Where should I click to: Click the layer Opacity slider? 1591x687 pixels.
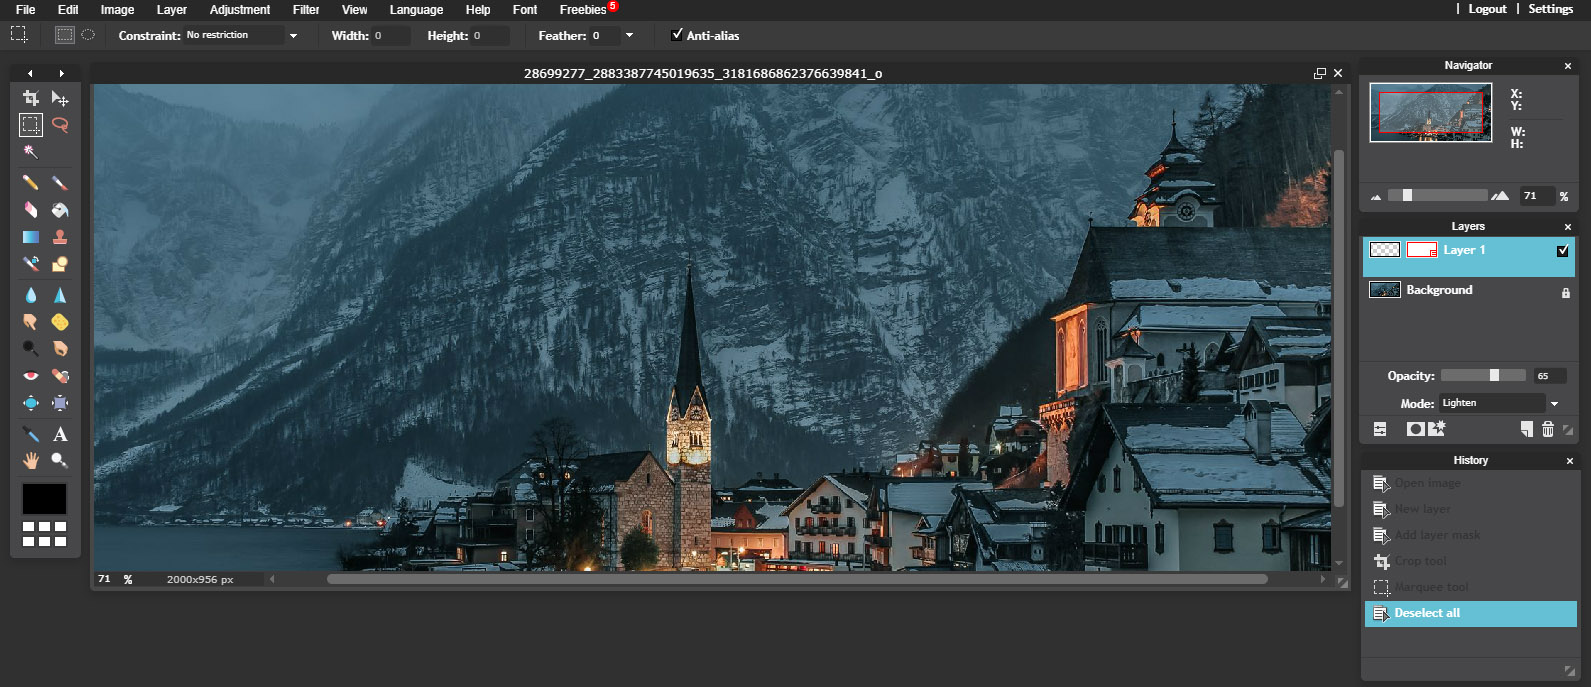[1483, 376]
